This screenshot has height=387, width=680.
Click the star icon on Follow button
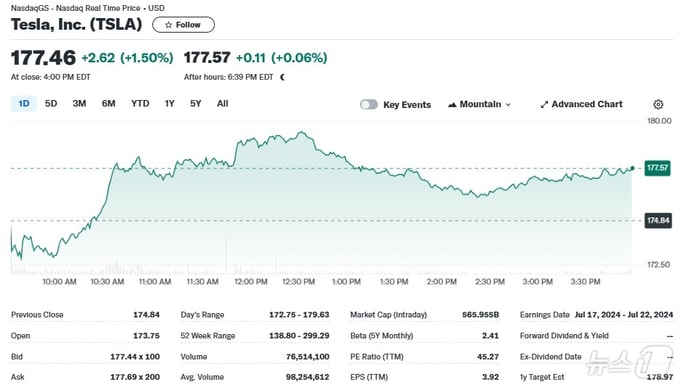pos(168,25)
